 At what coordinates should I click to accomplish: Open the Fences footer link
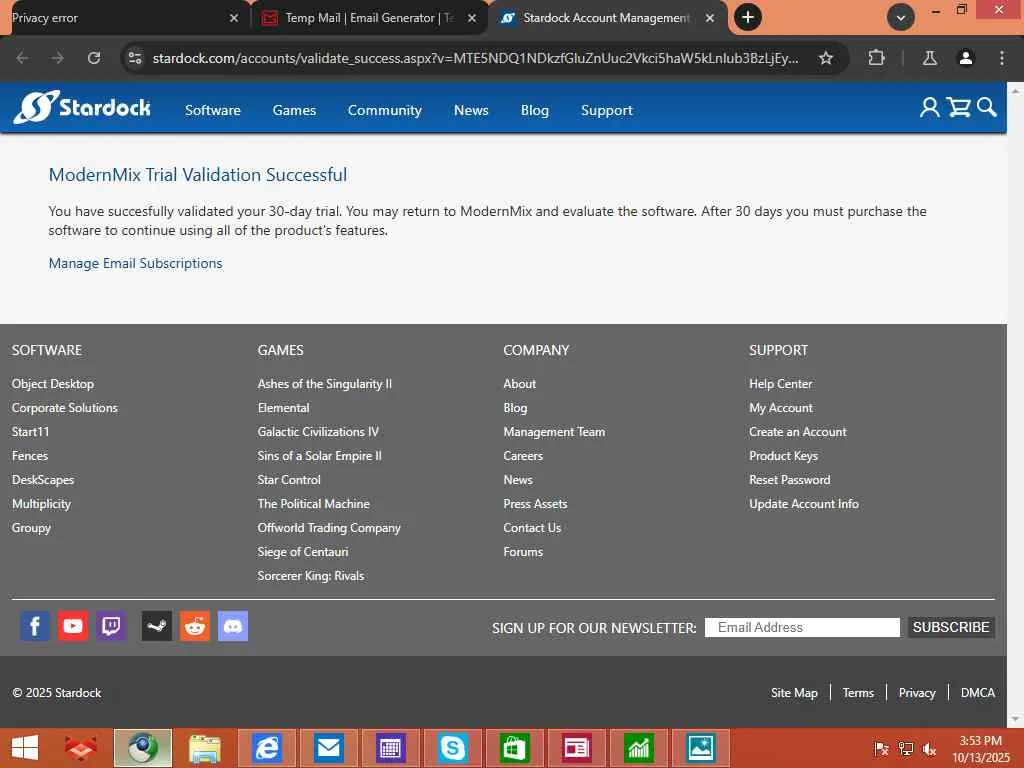coord(30,456)
